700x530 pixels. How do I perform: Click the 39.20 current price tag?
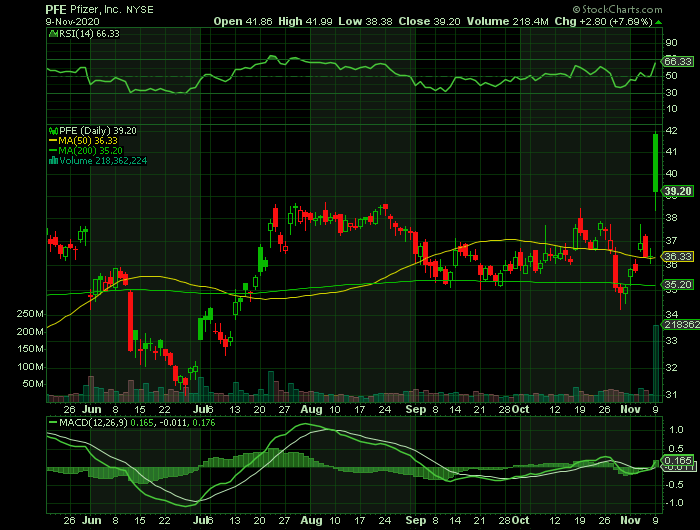[678, 191]
